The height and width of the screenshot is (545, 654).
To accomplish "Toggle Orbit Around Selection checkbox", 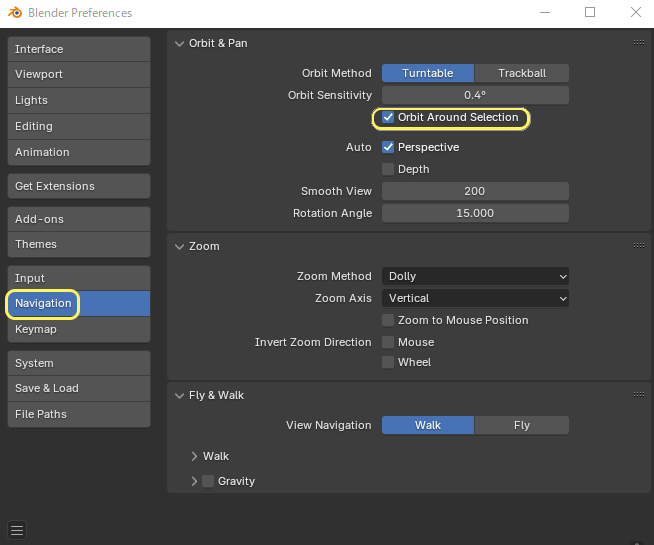I will point(388,118).
